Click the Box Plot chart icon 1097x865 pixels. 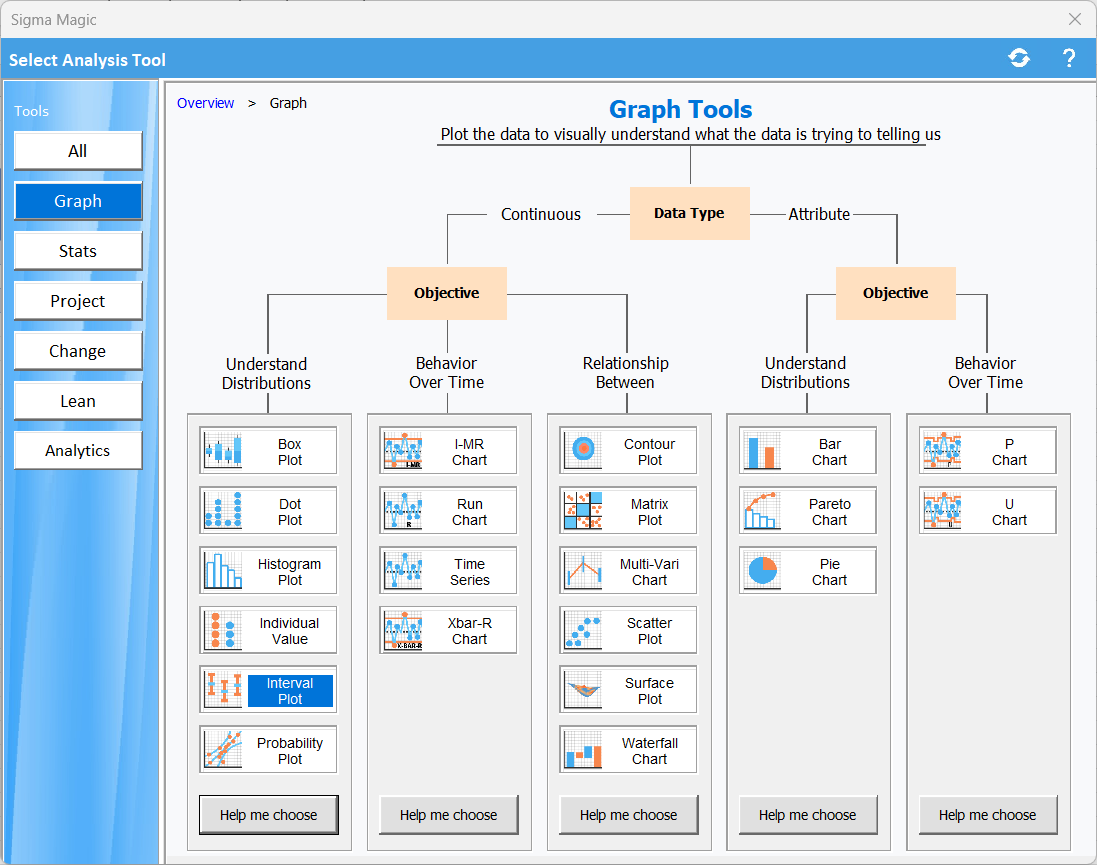223,451
